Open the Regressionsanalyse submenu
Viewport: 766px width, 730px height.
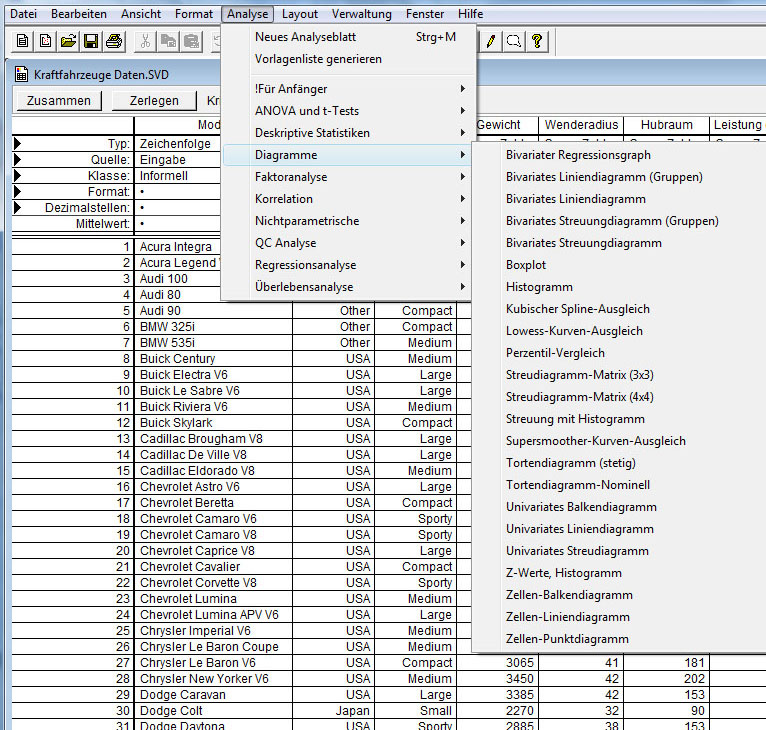[346, 265]
